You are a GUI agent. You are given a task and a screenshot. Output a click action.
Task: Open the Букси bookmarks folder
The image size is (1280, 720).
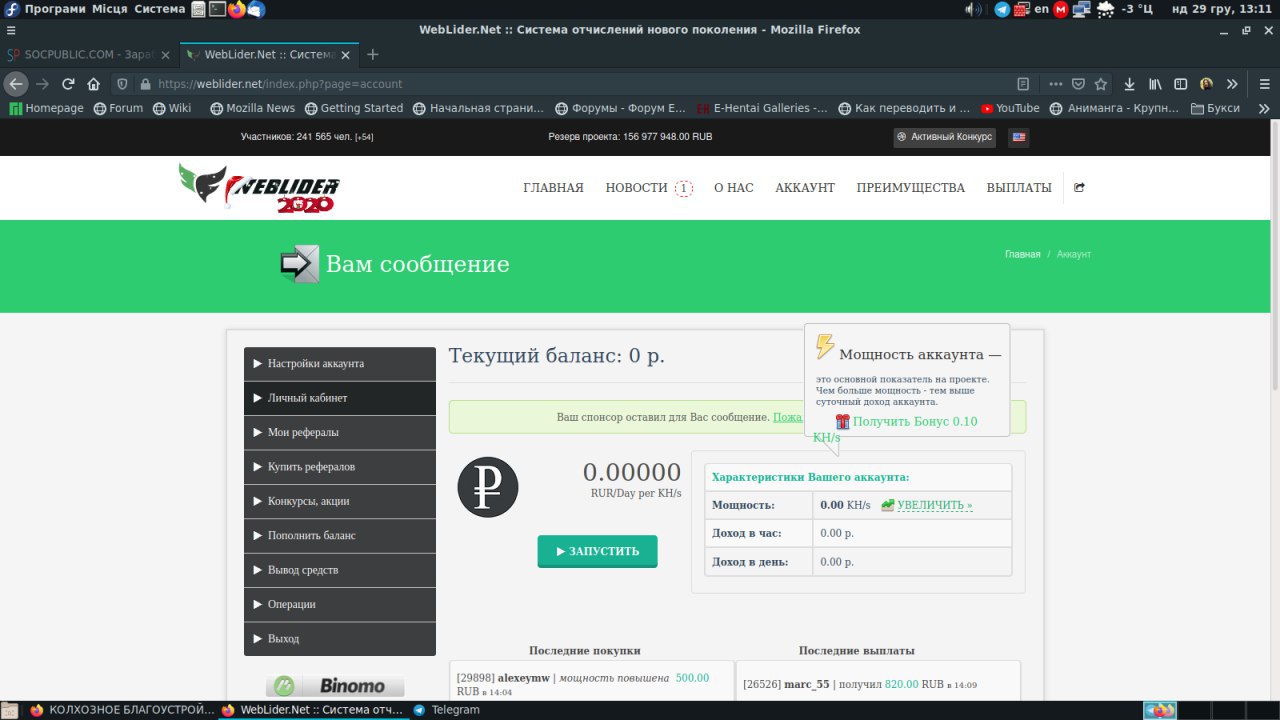(x=1216, y=108)
